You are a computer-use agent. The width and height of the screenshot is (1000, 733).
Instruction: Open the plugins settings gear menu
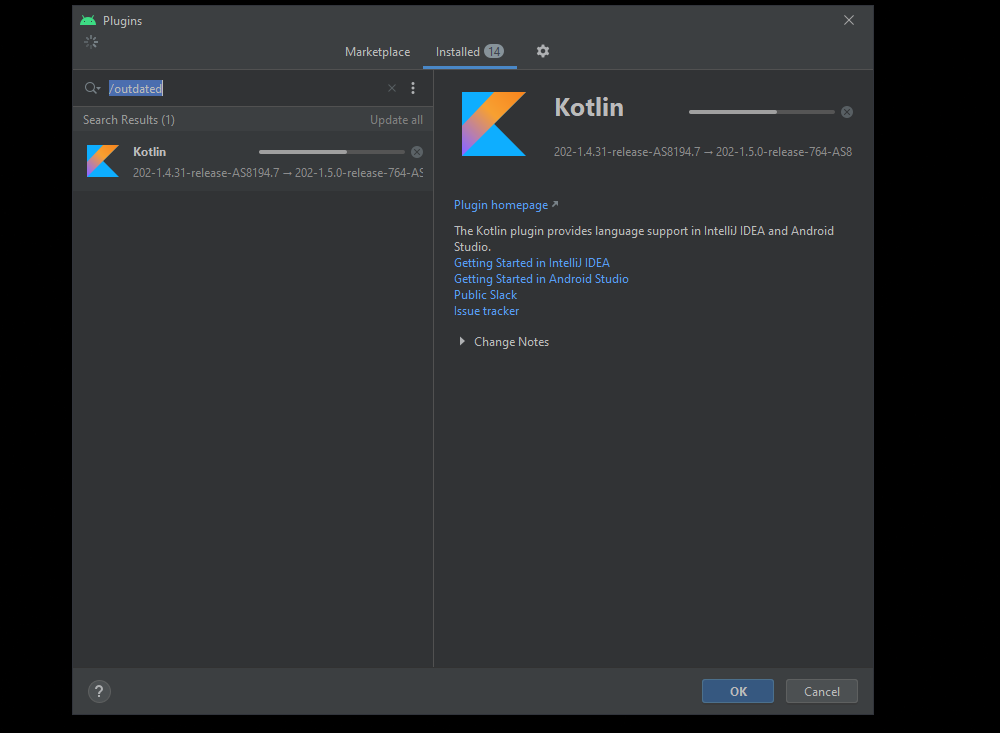[543, 51]
